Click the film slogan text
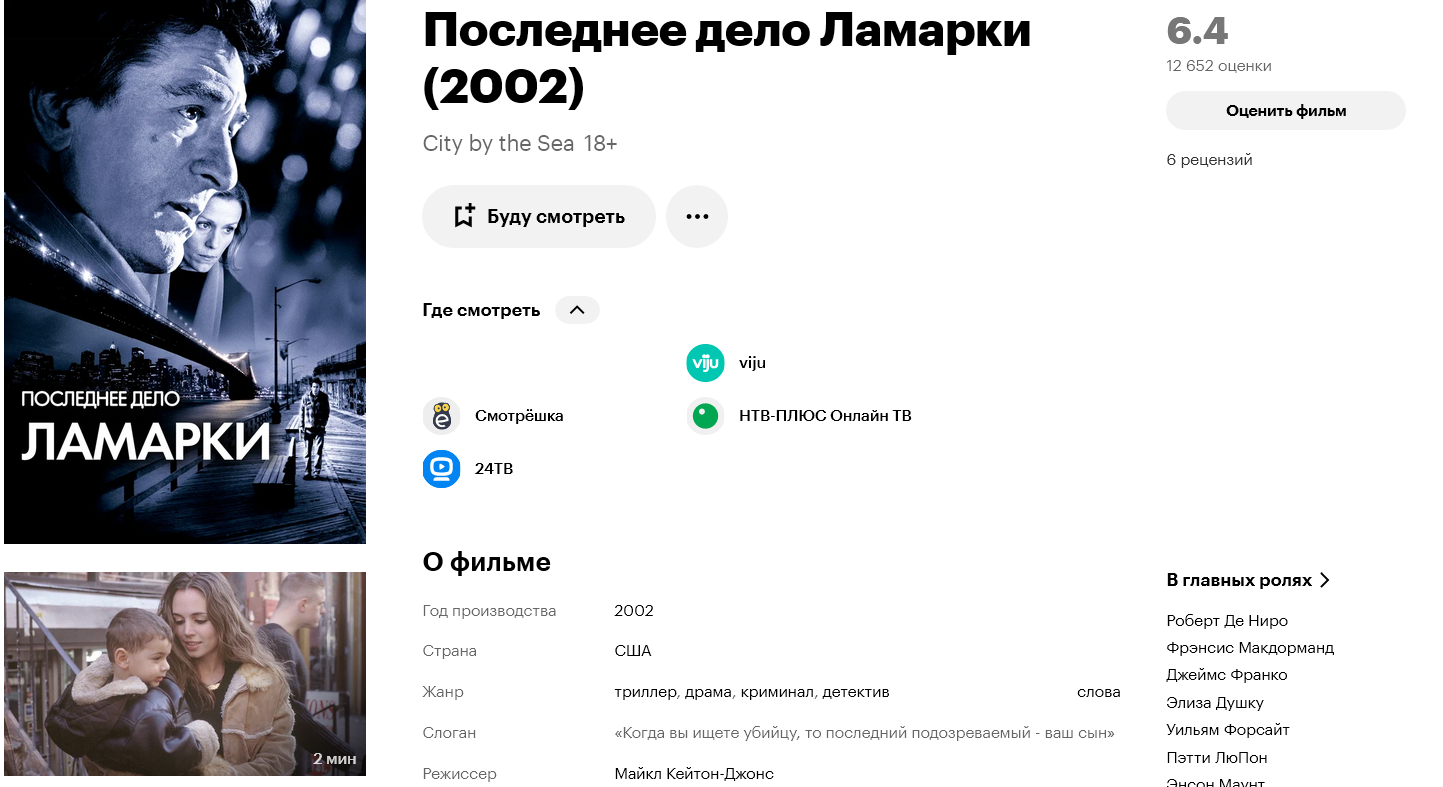Viewport: 1443px width, 787px height. click(x=864, y=733)
